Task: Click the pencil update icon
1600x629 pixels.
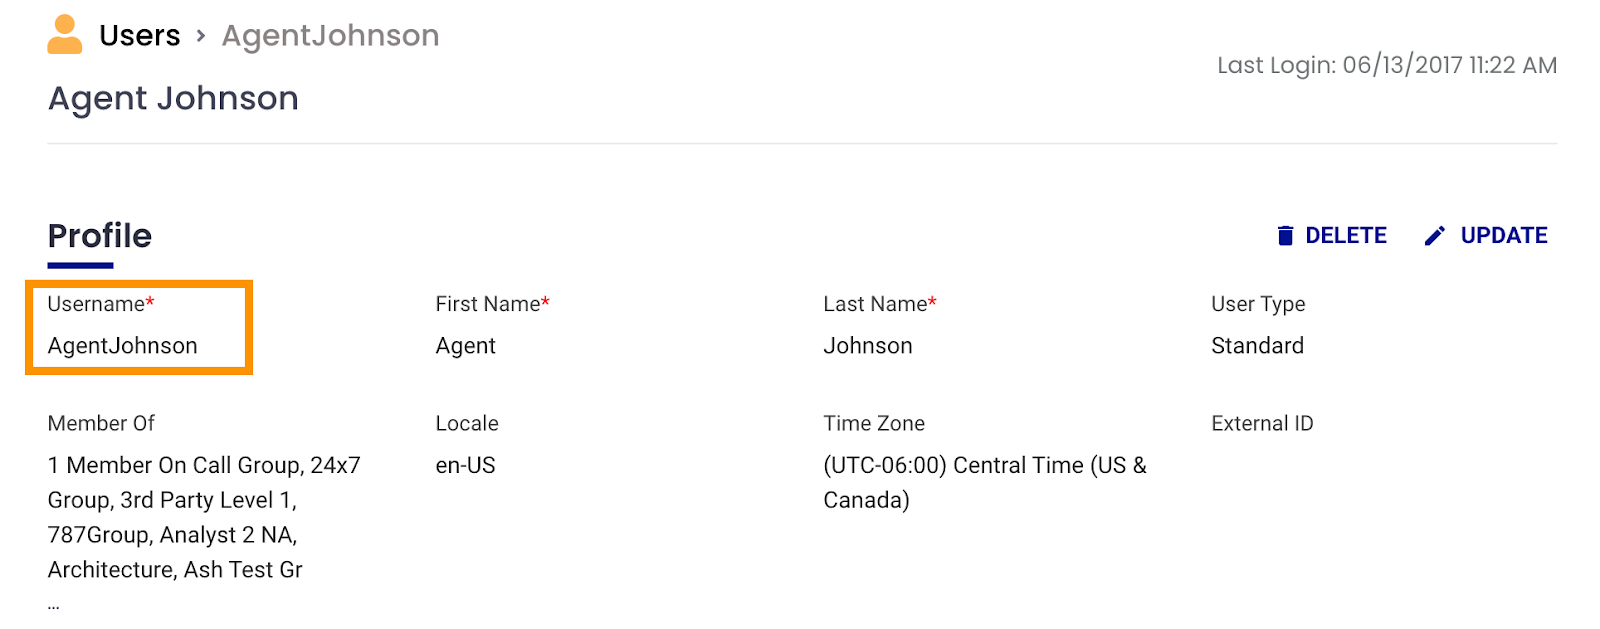Action: tap(1435, 236)
